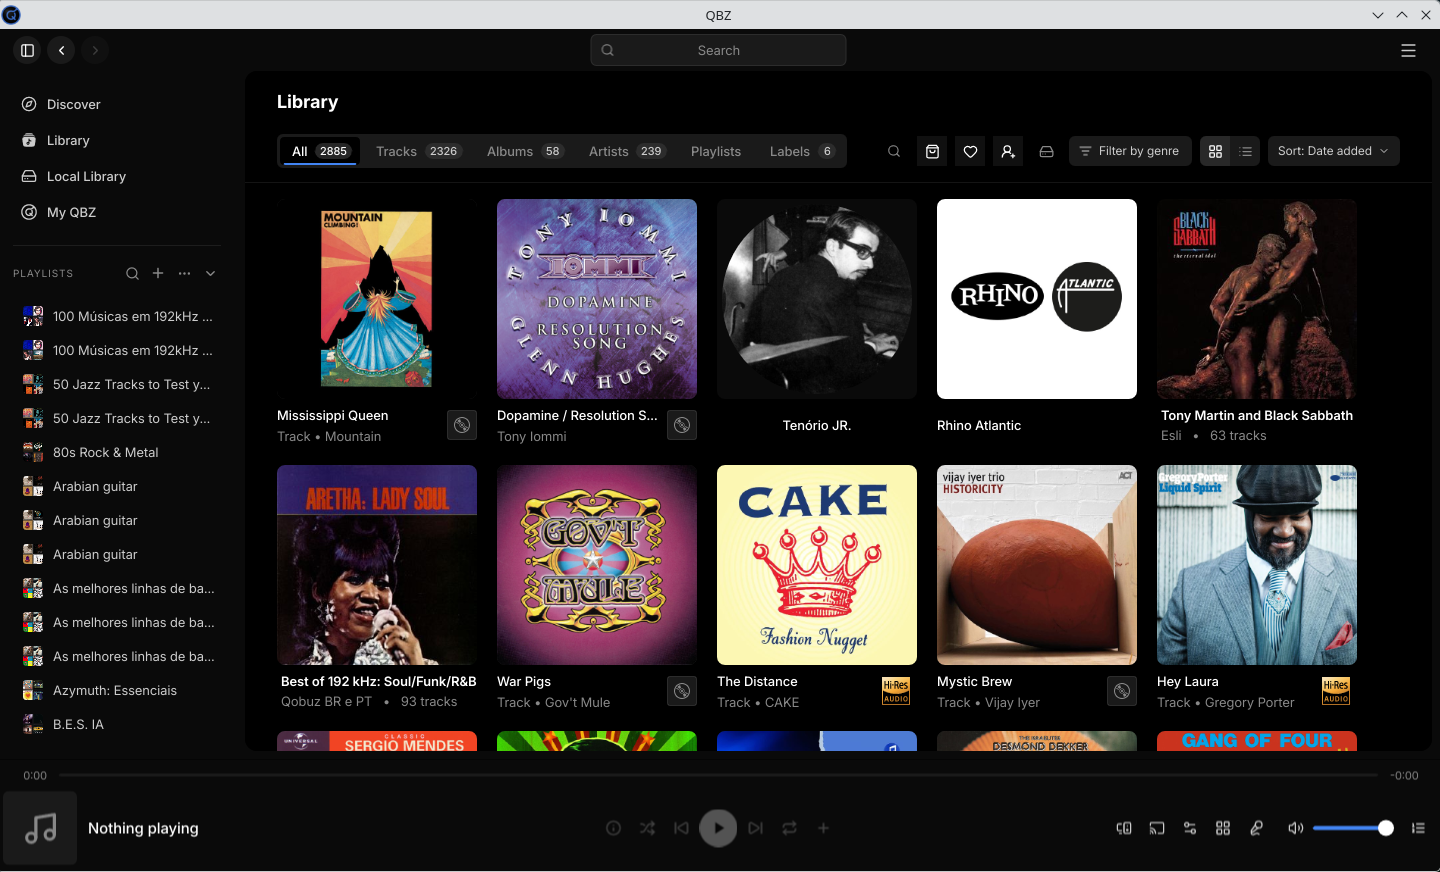Open the Hey Laura track title
Image resolution: width=1440 pixels, height=872 pixels.
point(1187,681)
